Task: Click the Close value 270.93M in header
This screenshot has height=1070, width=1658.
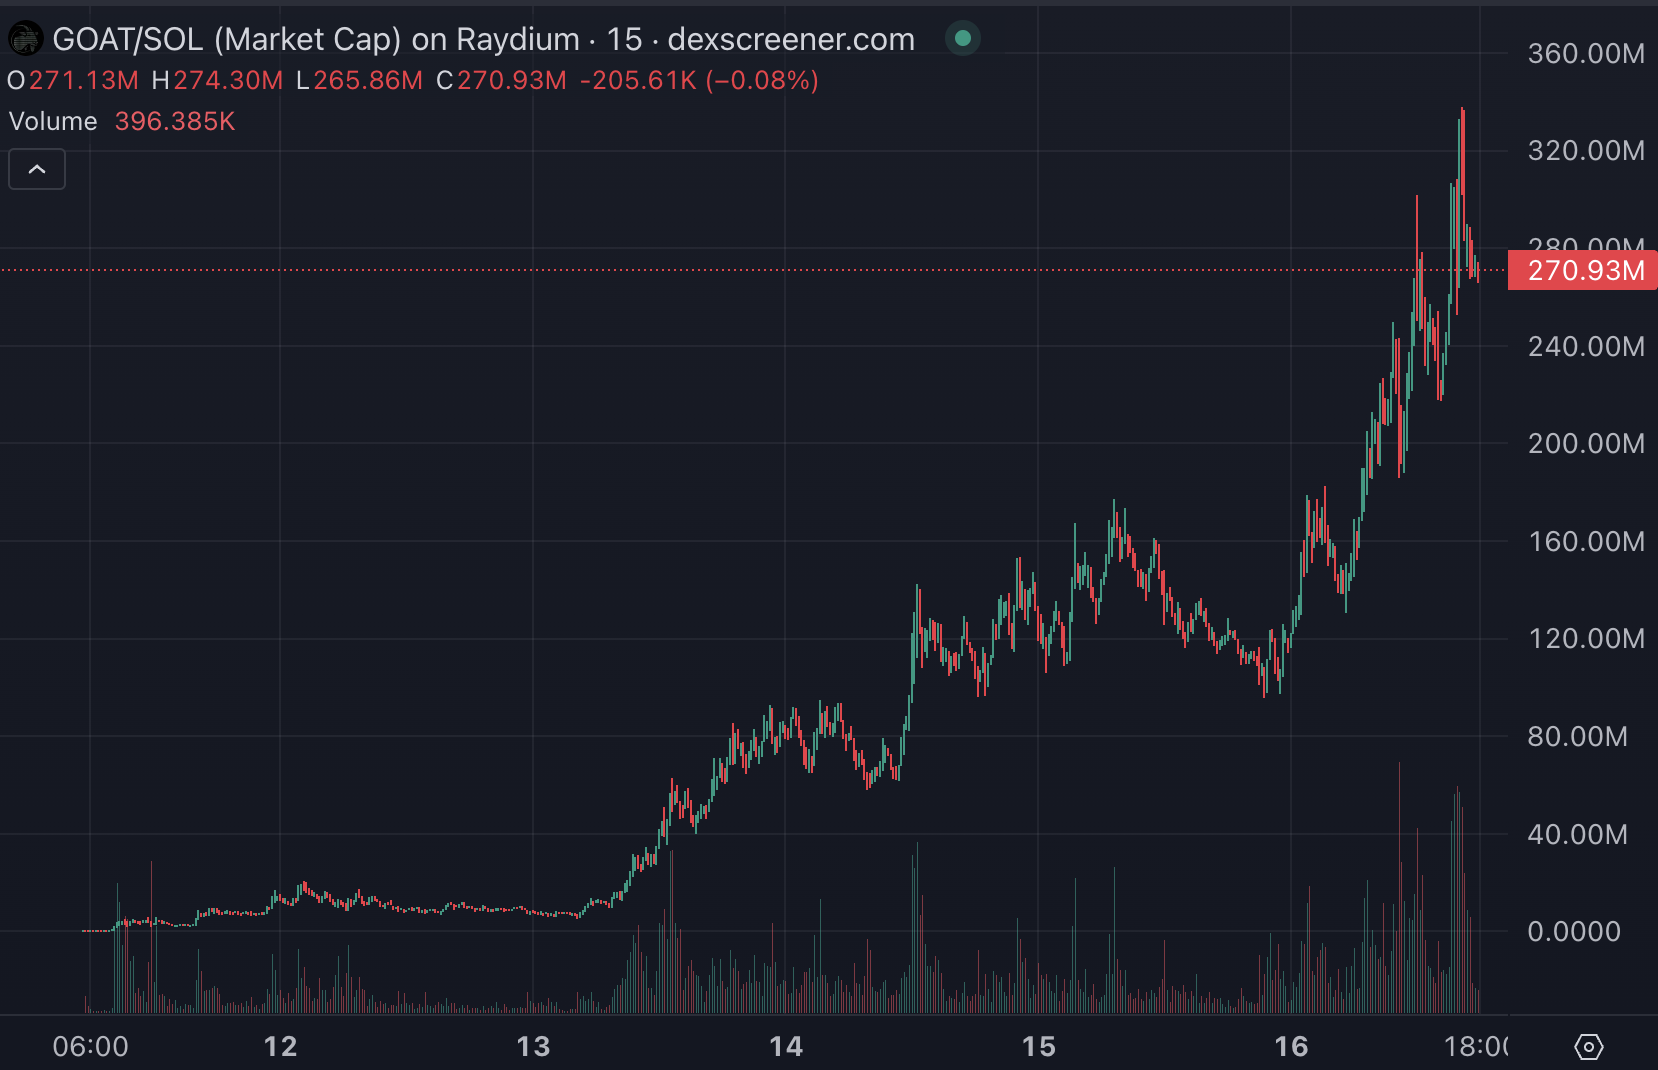Action: (512, 80)
